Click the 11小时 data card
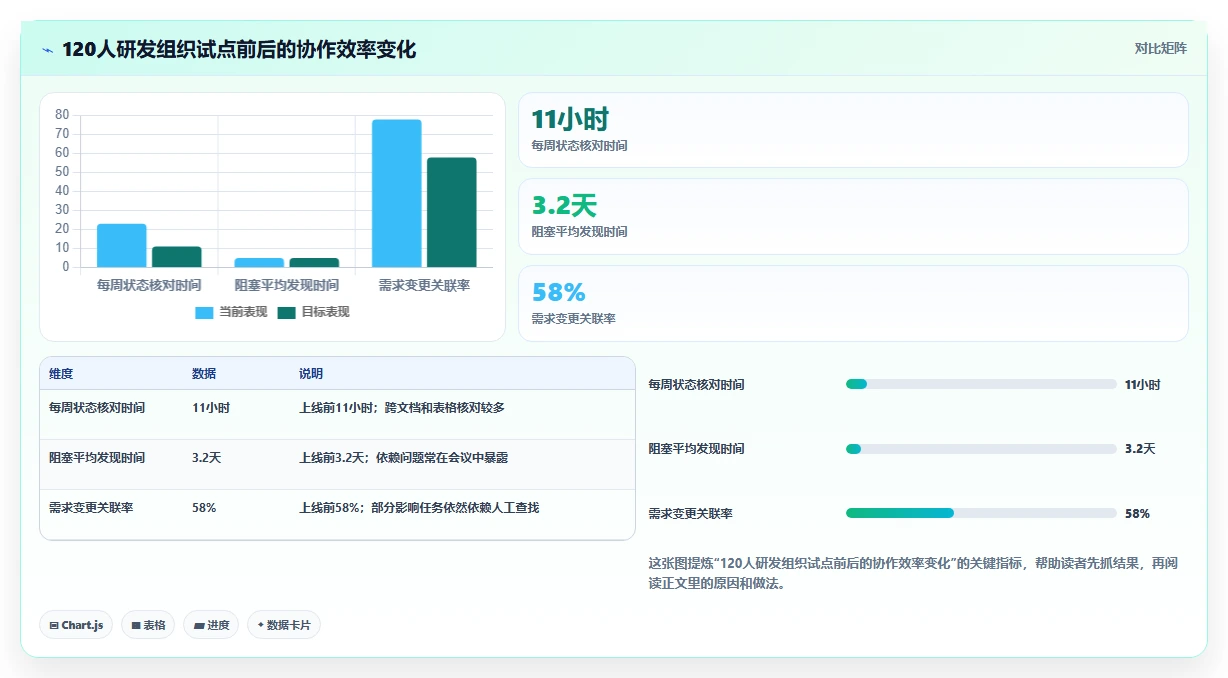The width and height of the screenshot is (1228, 678). (853, 130)
